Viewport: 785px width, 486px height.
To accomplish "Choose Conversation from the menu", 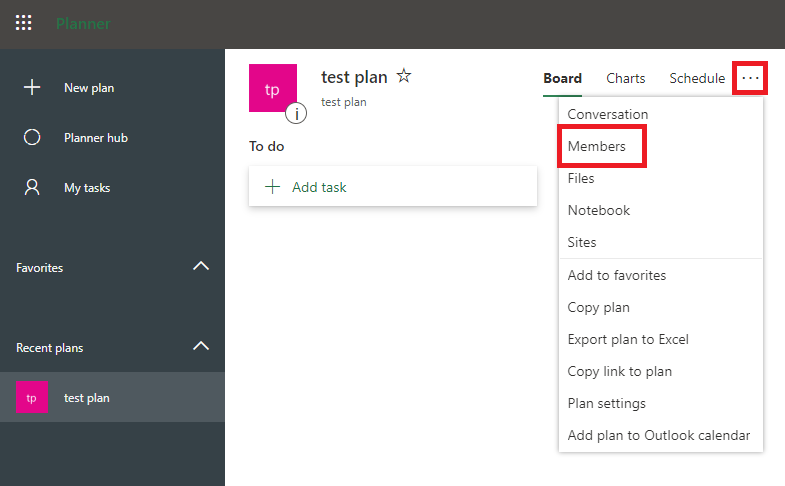I will point(661,114).
